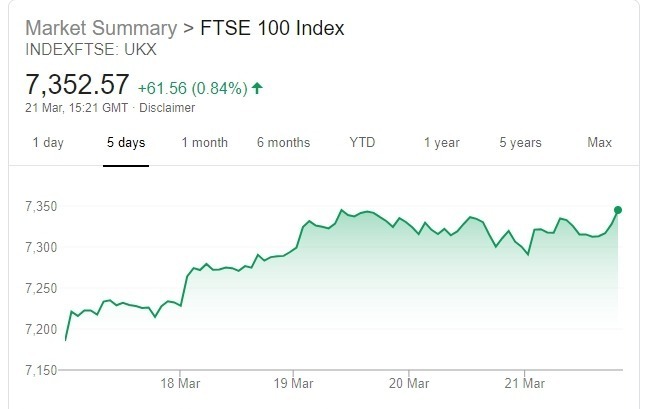Click the +61.56 (0.84%) change figure

point(192,88)
